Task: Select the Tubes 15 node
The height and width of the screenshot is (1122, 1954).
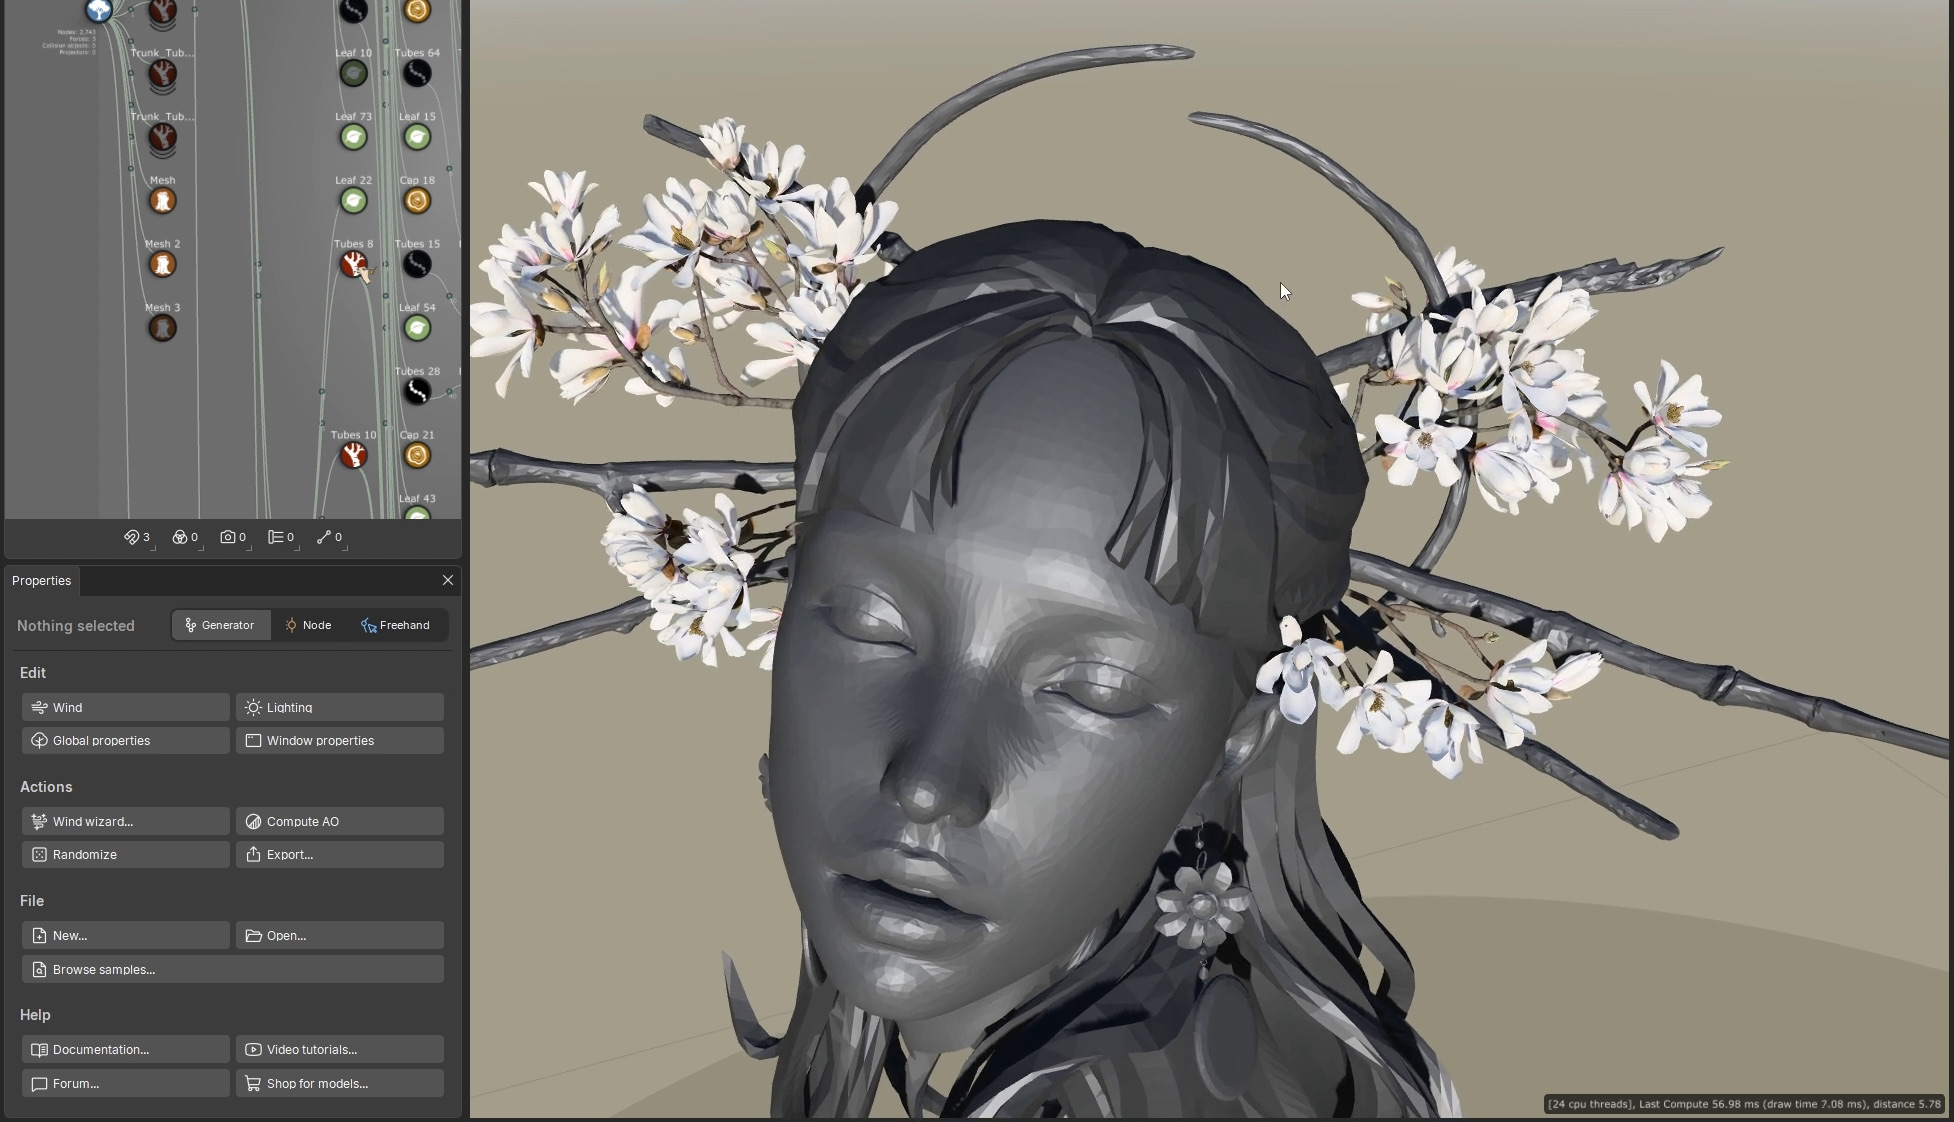Action: click(417, 264)
